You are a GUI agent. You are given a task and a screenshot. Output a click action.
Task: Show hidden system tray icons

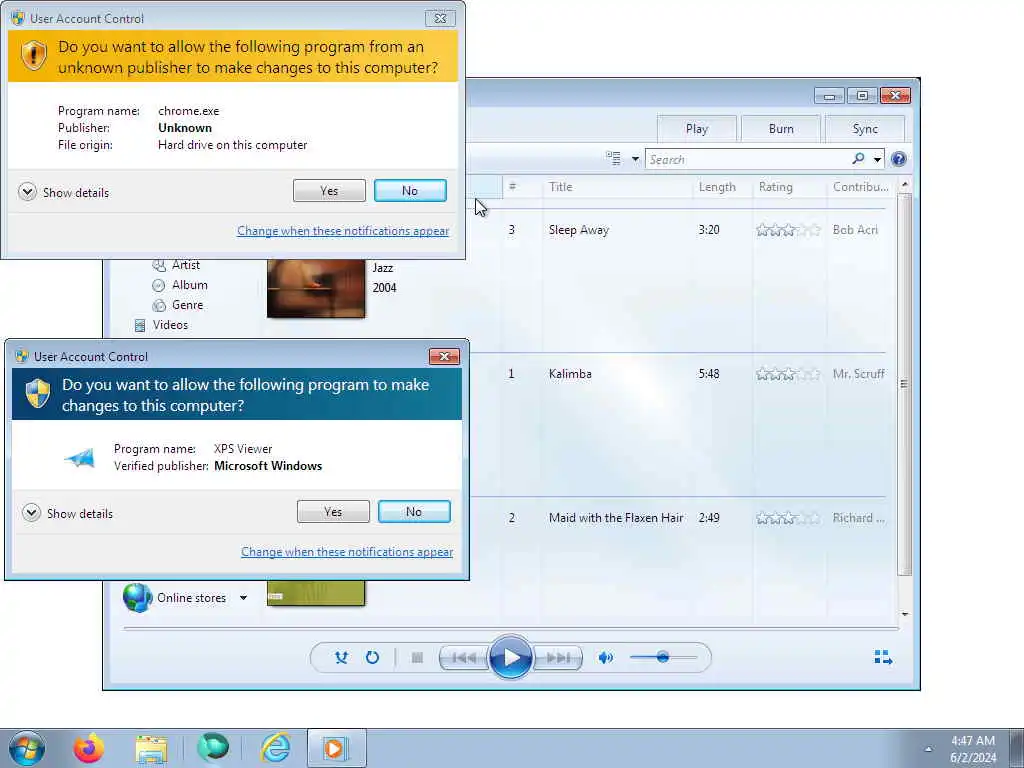[928, 749]
